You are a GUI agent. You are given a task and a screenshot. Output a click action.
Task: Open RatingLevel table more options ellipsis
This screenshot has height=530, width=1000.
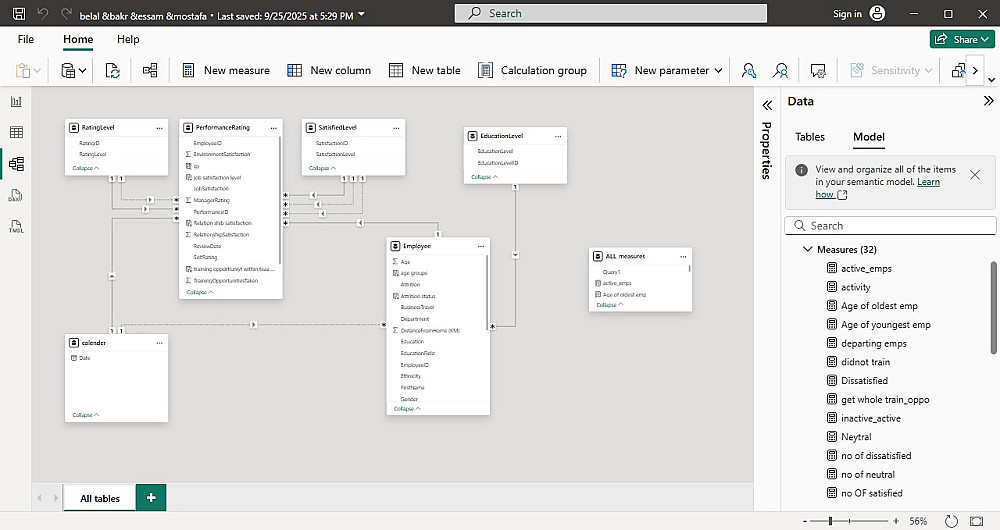click(160, 128)
